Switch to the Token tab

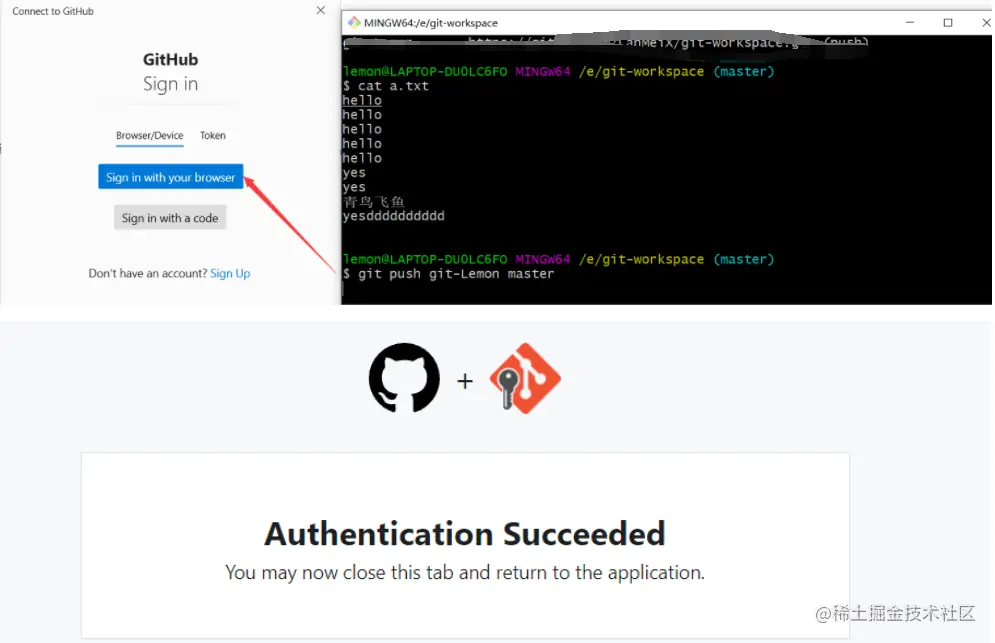tap(213, 136)
